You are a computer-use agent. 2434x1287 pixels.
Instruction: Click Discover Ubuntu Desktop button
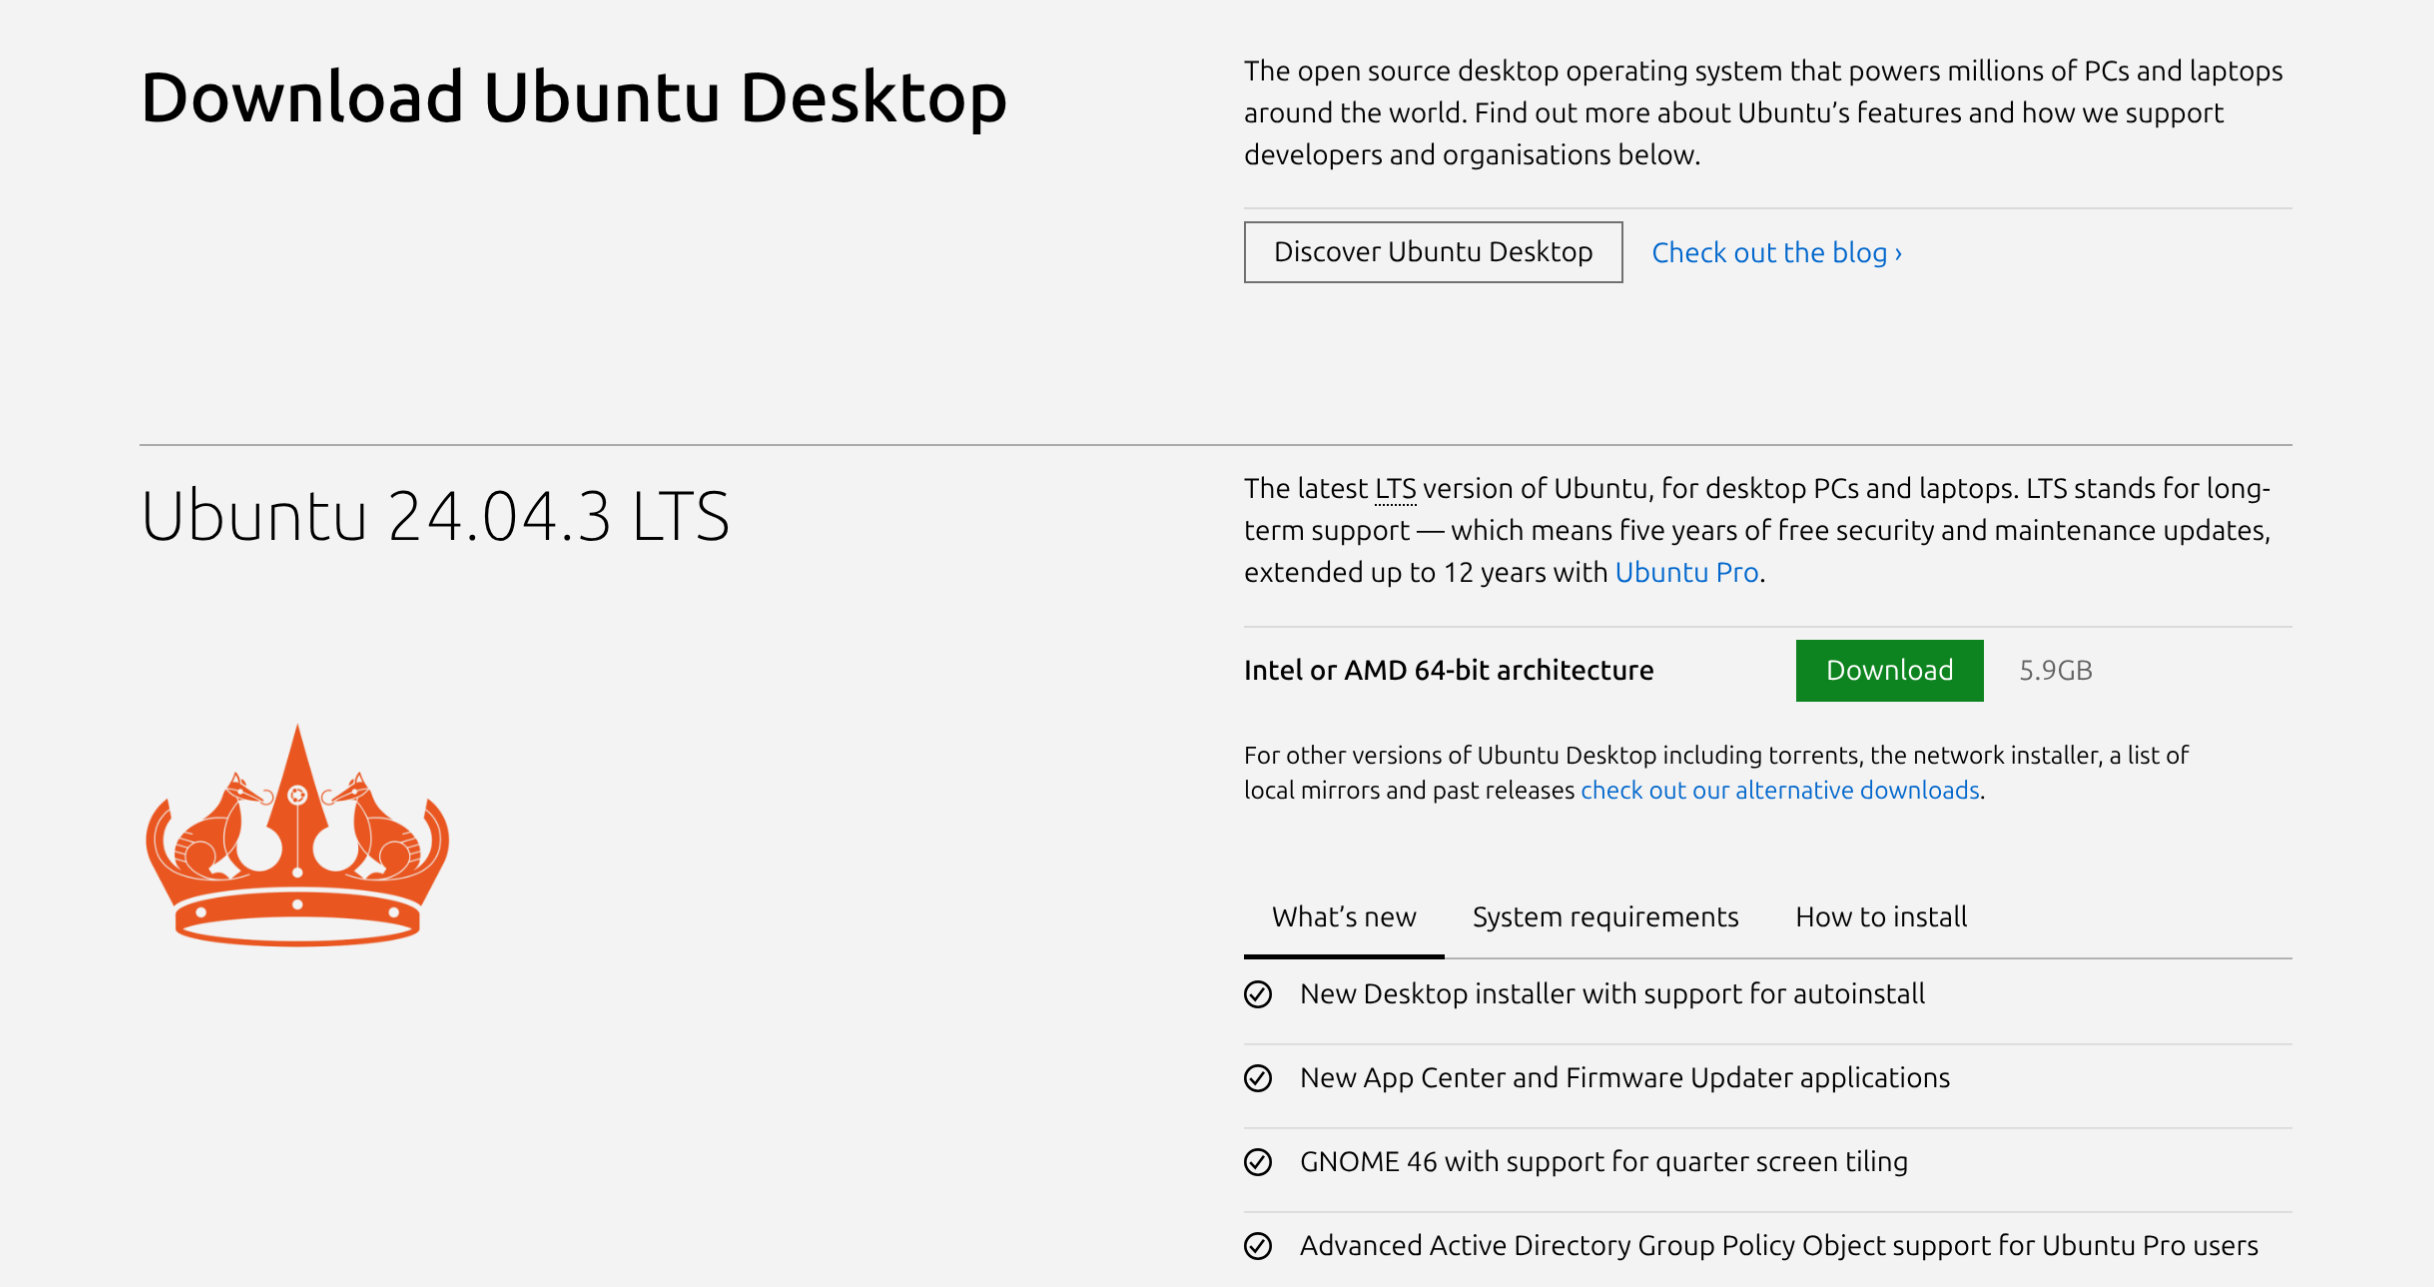pyautogui.click(x=1432, y=252)
